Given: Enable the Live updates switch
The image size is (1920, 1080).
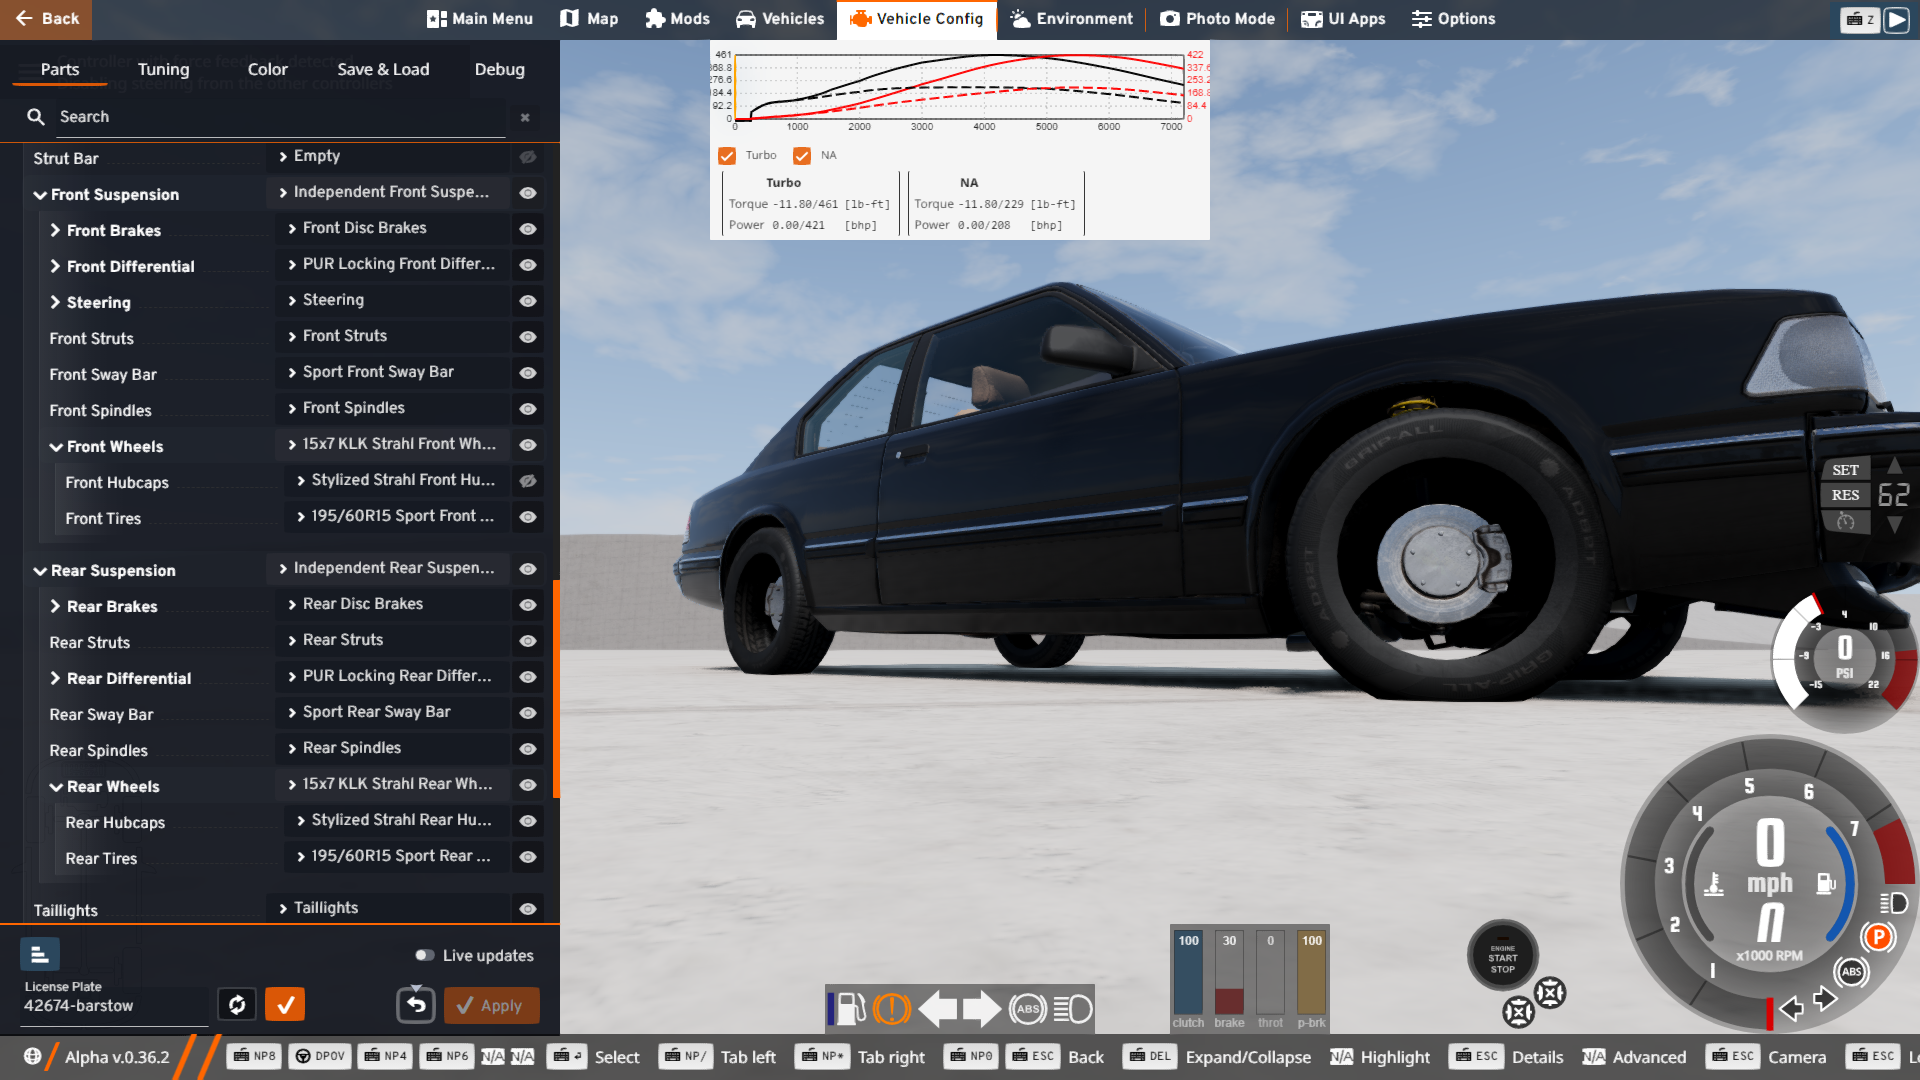Looking at the screenshot, I should point(425,955).
